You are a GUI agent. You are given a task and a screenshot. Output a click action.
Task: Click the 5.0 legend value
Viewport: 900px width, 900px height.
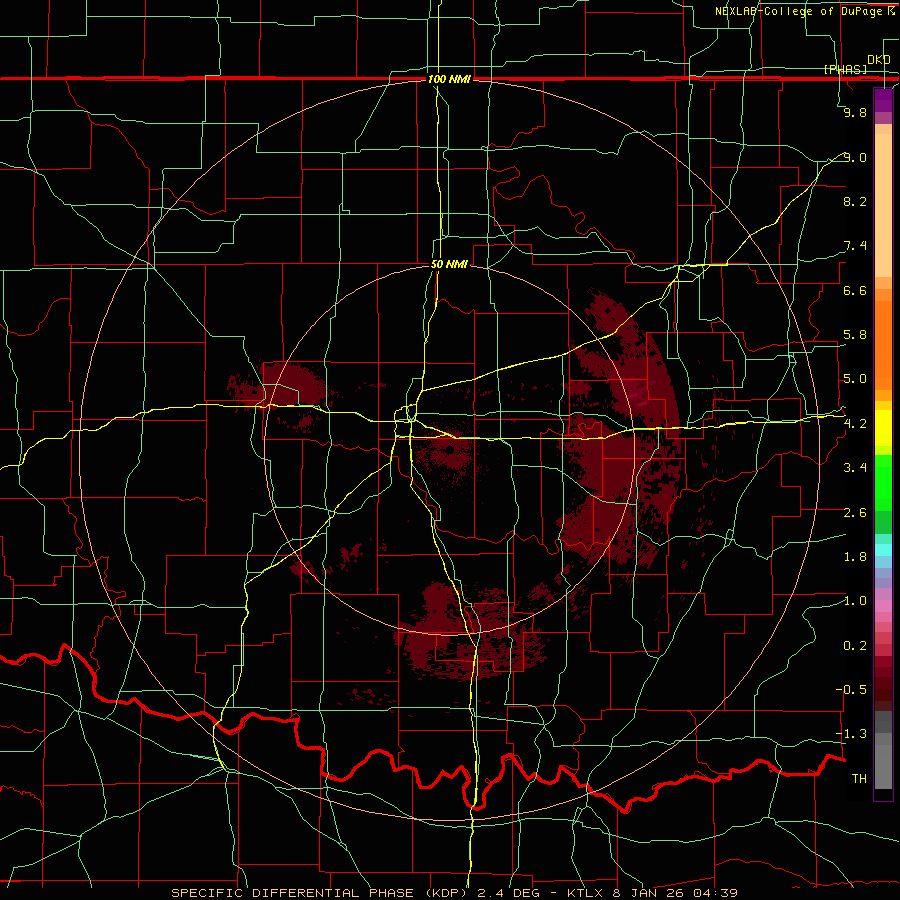(855, 379)
